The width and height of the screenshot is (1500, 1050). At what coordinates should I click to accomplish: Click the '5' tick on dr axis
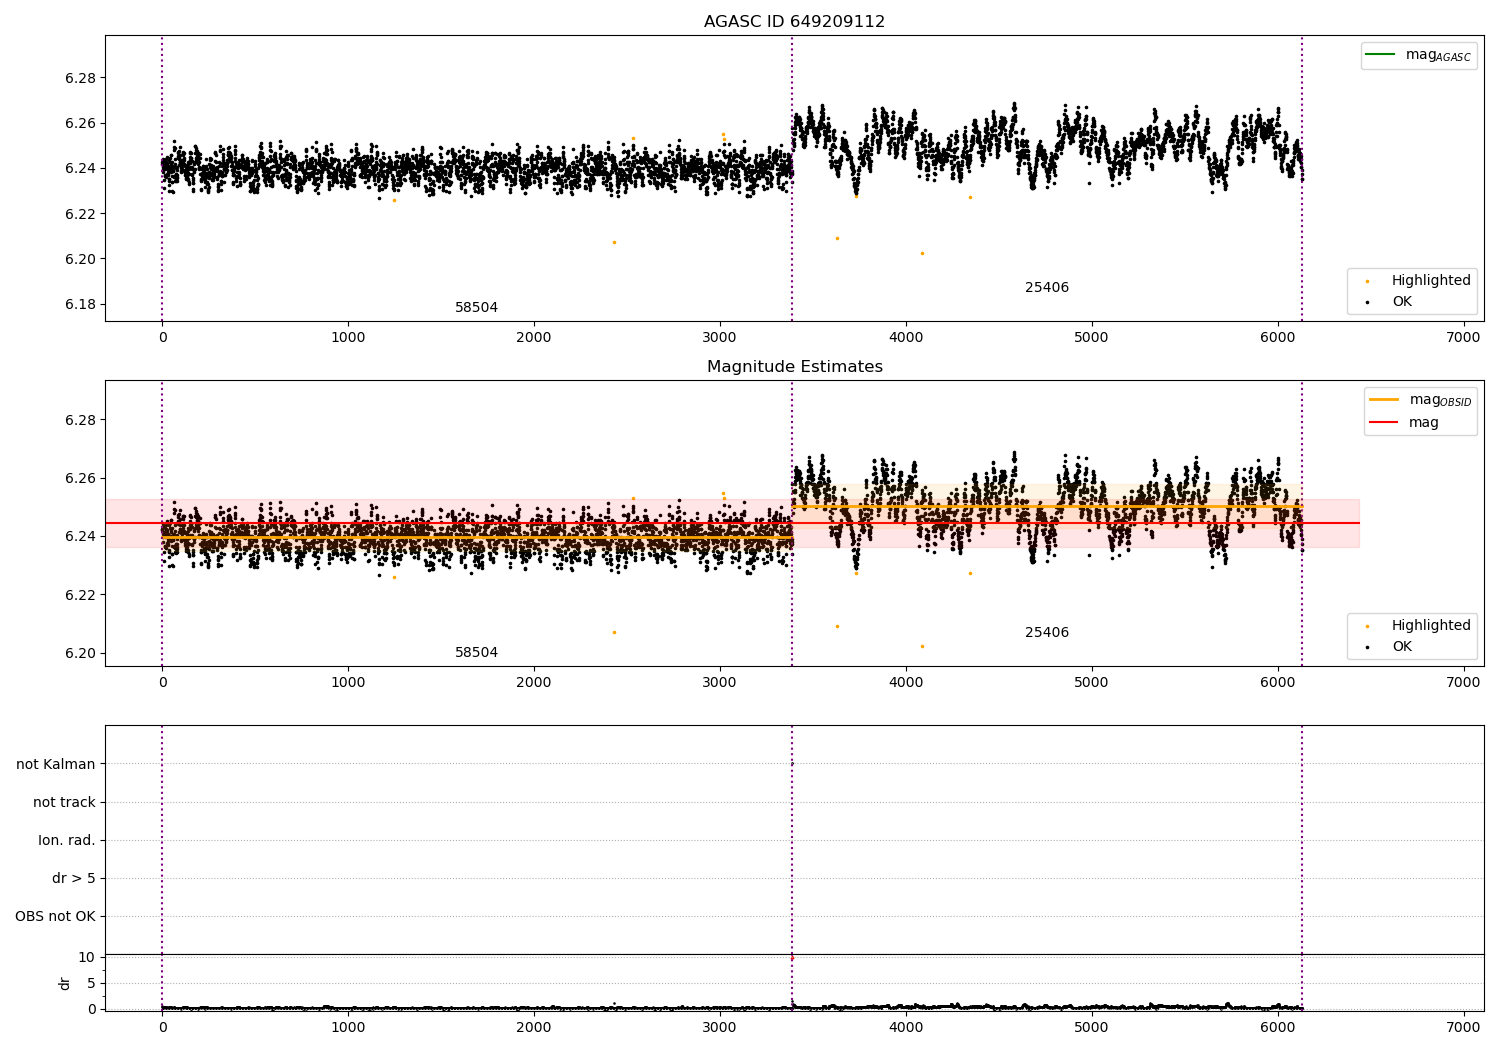point(92,983)
